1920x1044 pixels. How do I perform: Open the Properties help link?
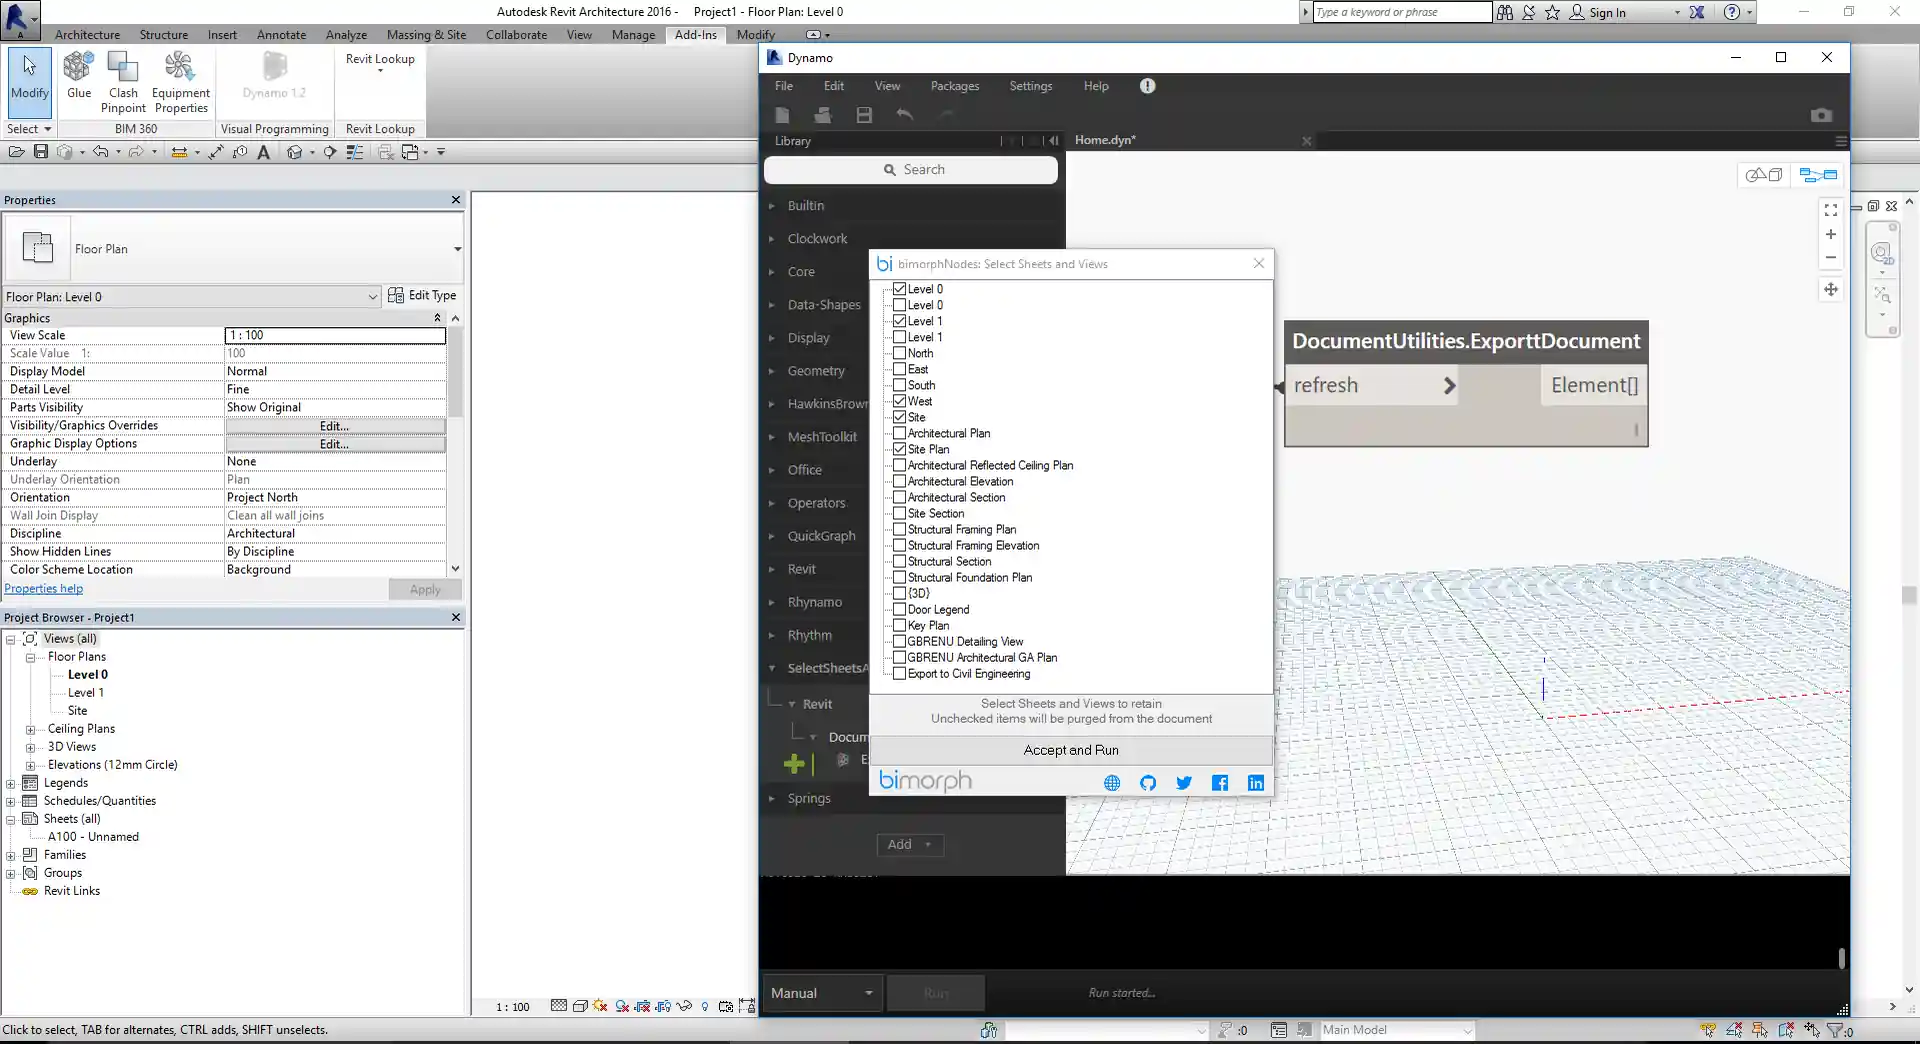point(43,588)
